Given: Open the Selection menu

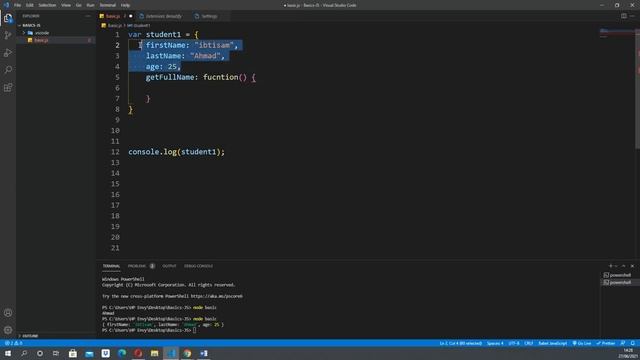Looking at the screenshot, I should pos(47,5).
